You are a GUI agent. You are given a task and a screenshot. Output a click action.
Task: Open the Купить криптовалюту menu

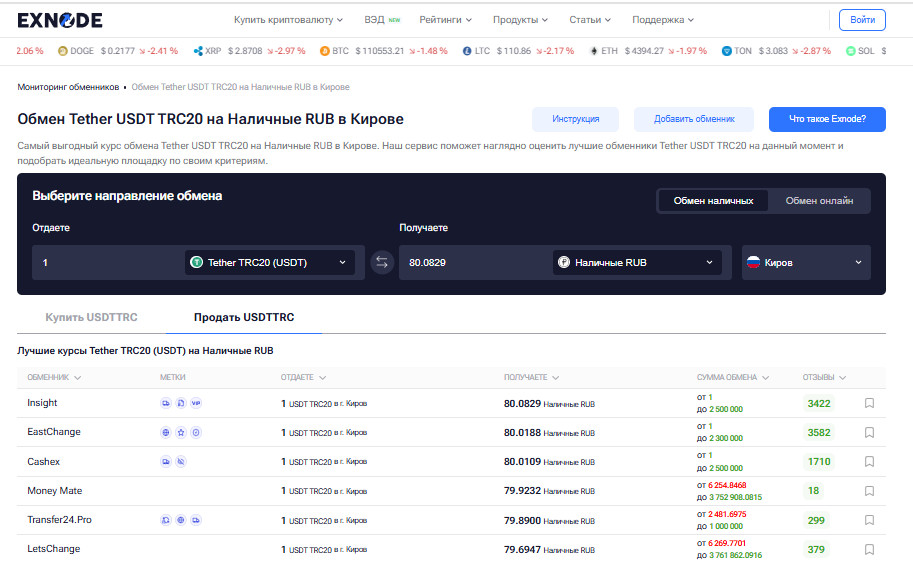[288, 20]
